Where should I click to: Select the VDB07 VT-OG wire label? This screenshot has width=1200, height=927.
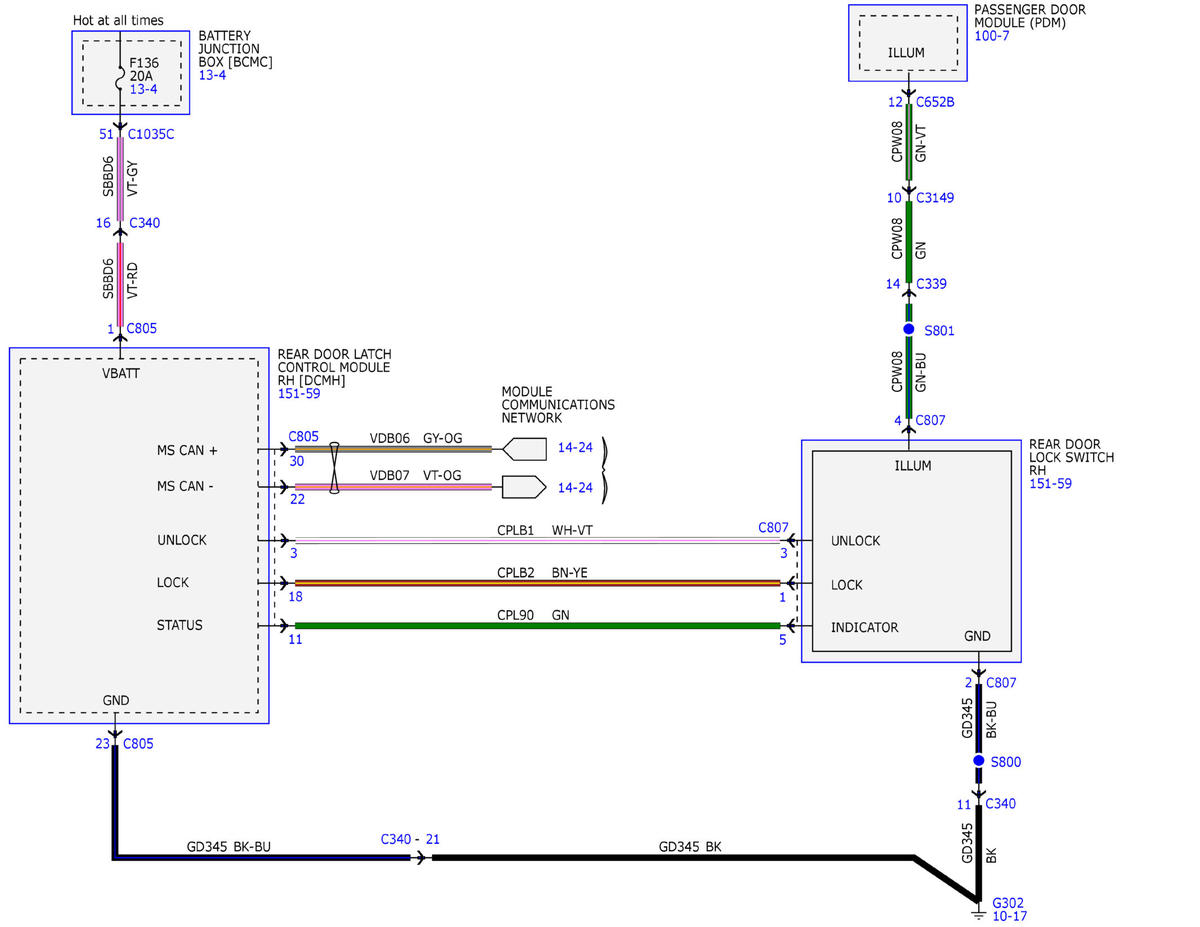click(416, 475)
